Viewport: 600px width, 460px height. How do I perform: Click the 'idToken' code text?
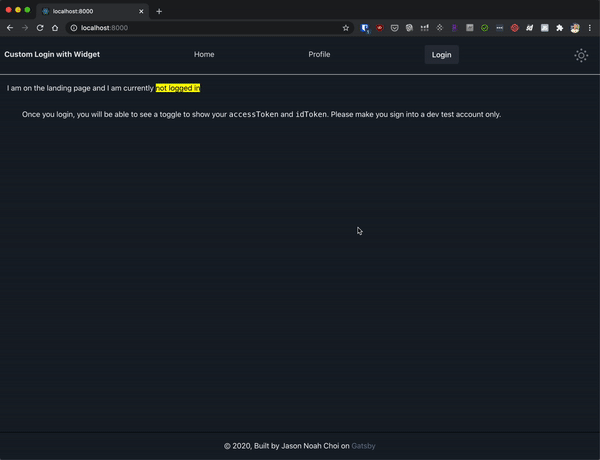pyautogui.click(x=311, y=114)
